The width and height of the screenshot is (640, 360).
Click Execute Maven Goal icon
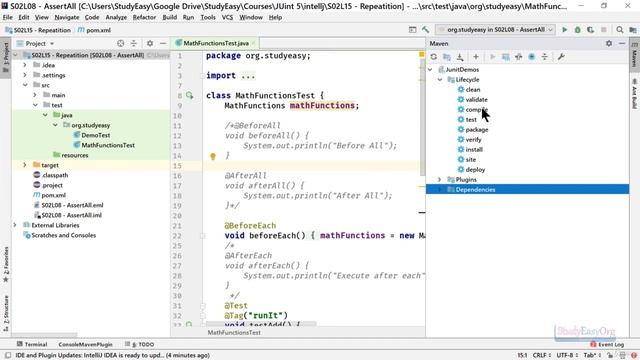[506, 57]
